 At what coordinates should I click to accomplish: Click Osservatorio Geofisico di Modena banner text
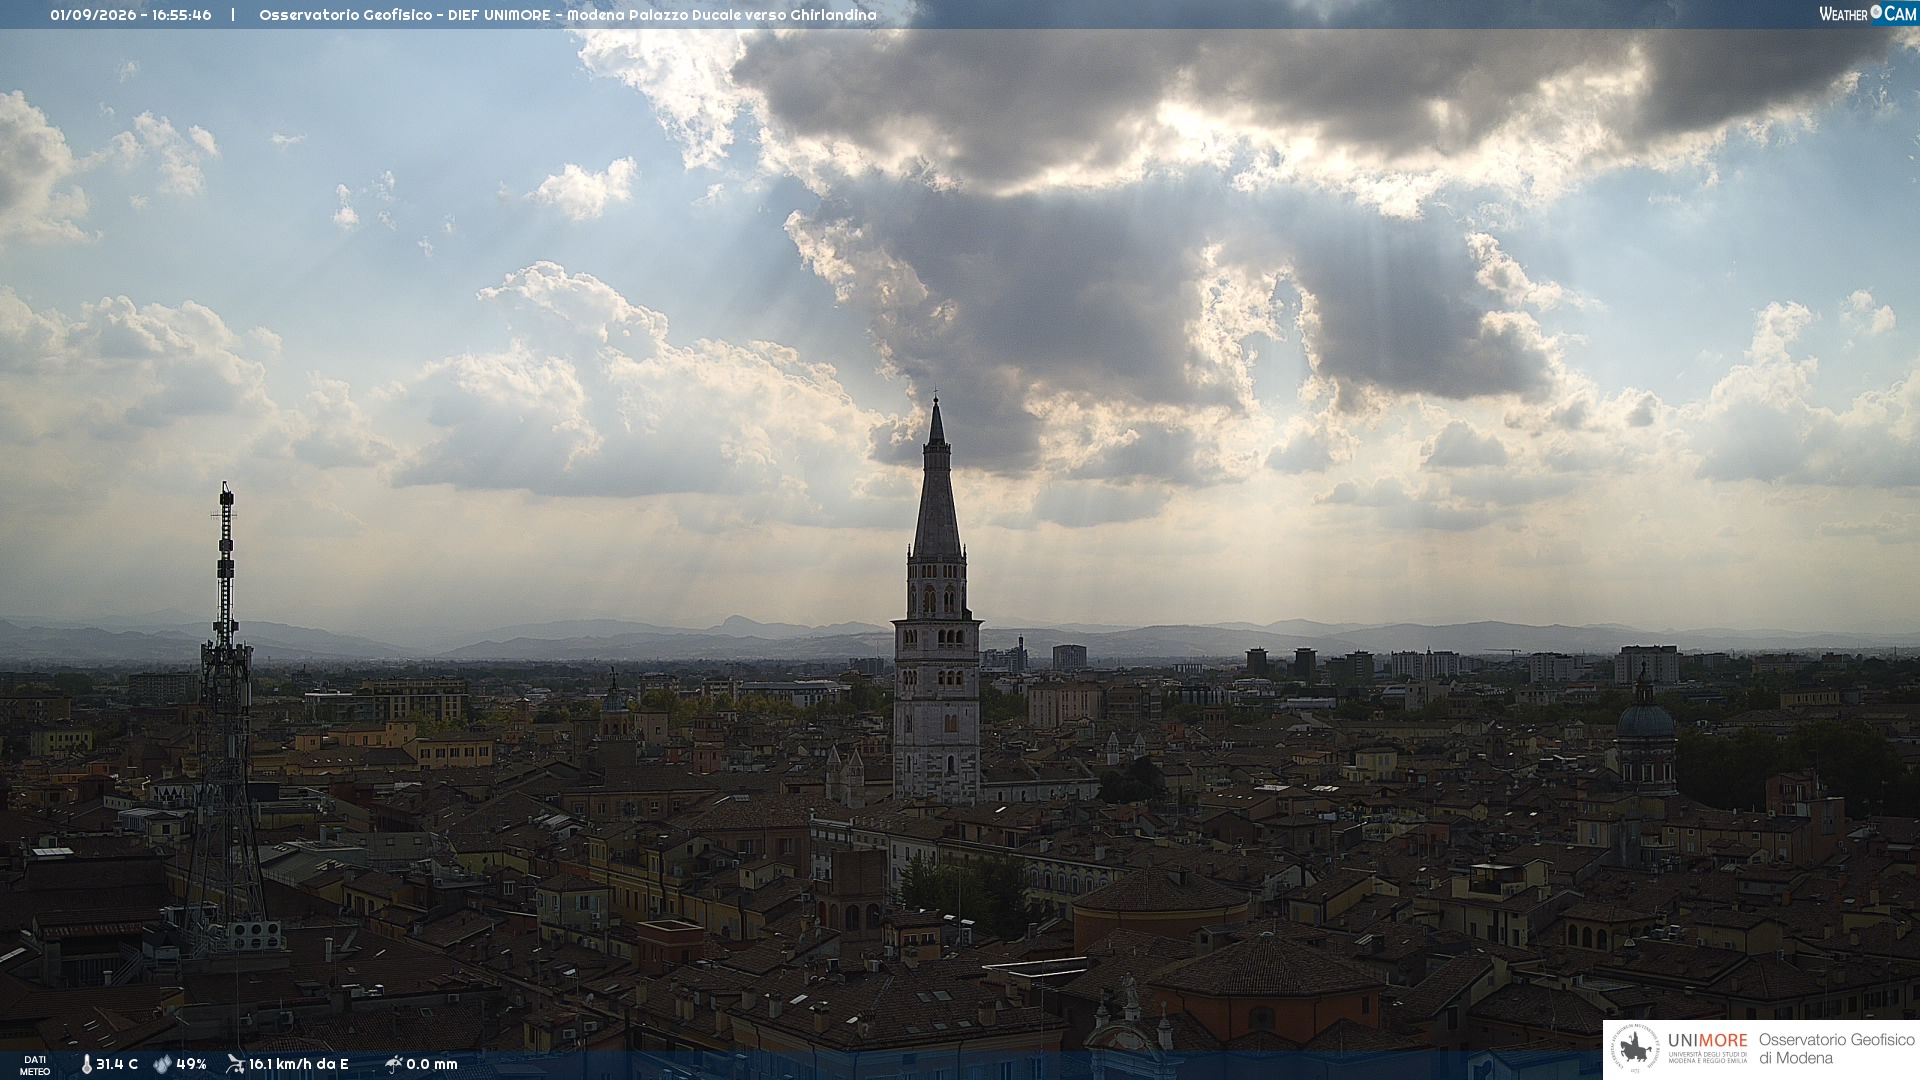click(1836, 1049)
